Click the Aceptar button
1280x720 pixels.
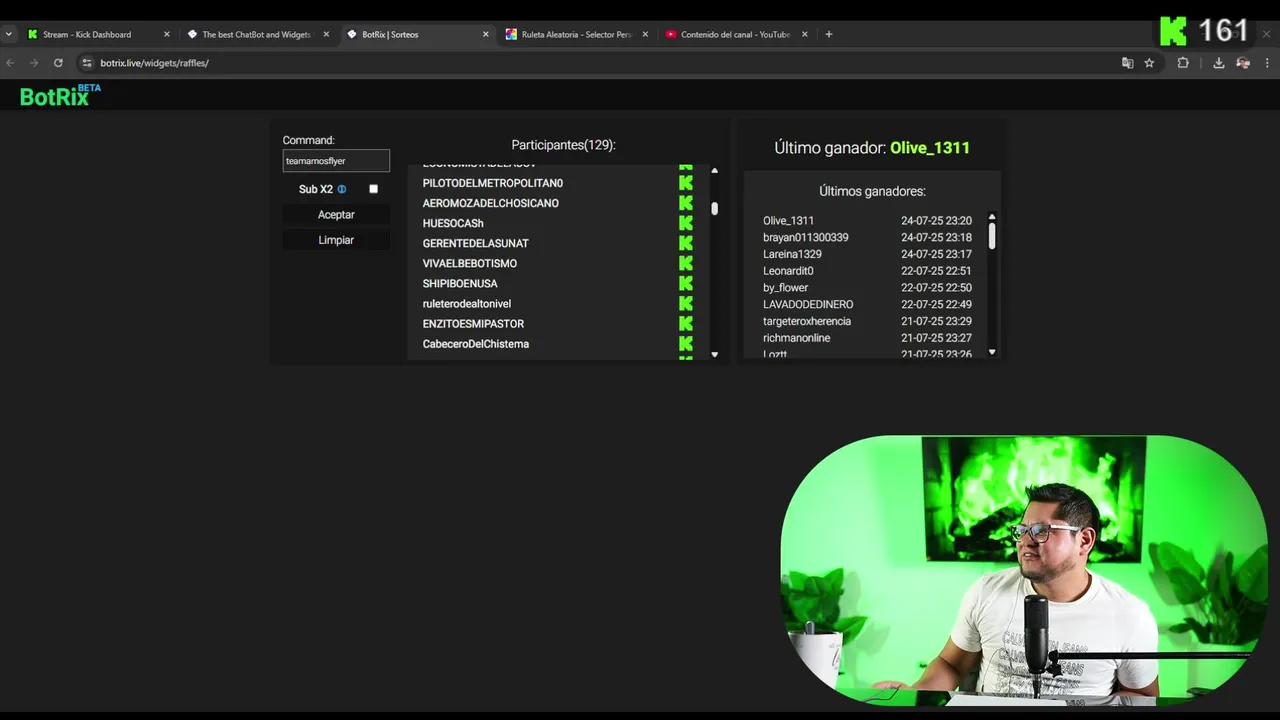click(336, 215)
